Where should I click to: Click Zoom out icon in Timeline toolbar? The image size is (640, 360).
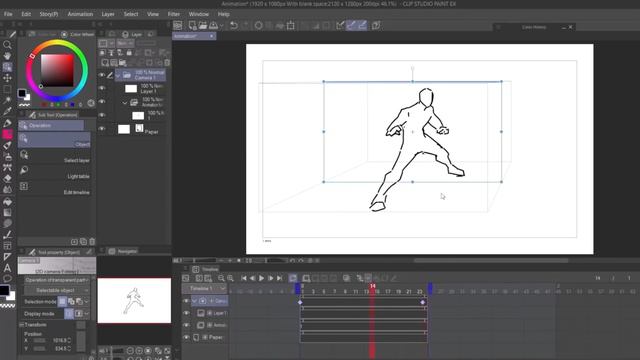[221, 278]
